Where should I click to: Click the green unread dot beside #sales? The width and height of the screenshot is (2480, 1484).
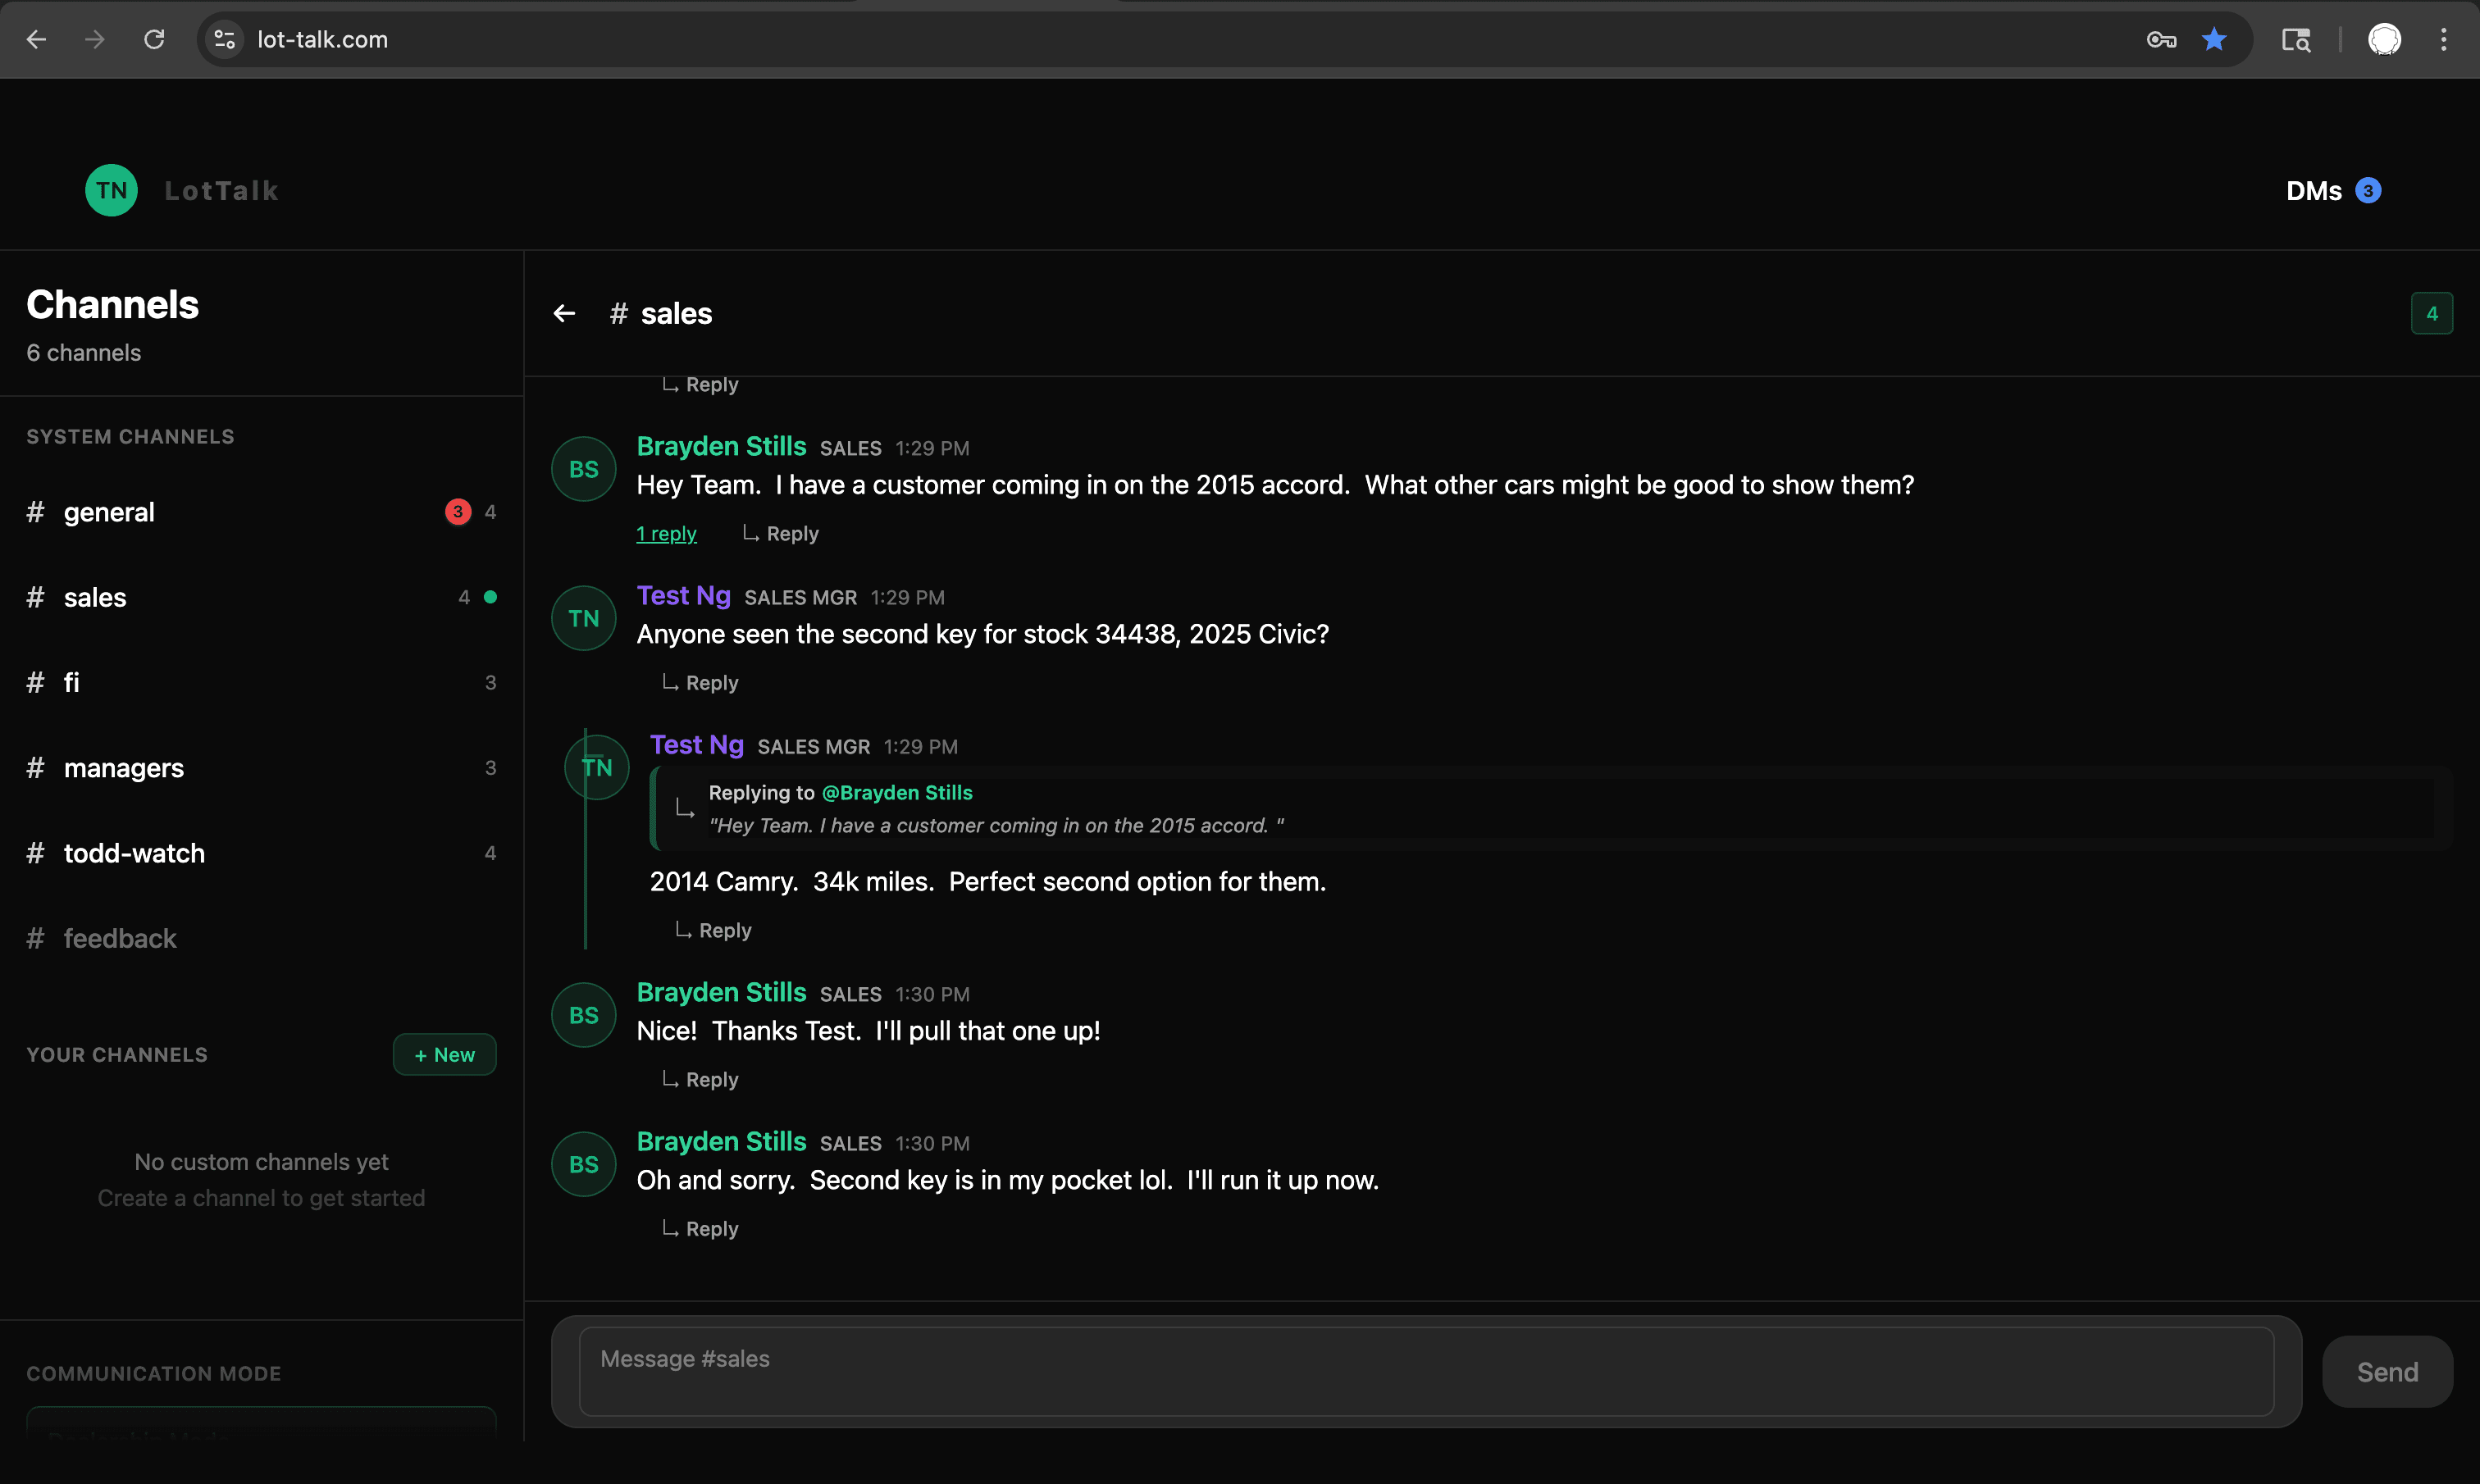(x=490, y=597)
